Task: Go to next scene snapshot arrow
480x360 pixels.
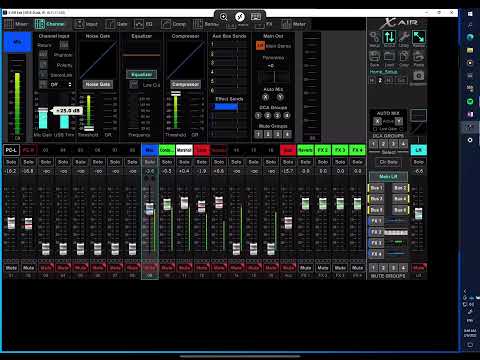Action: tap(388, 80)
